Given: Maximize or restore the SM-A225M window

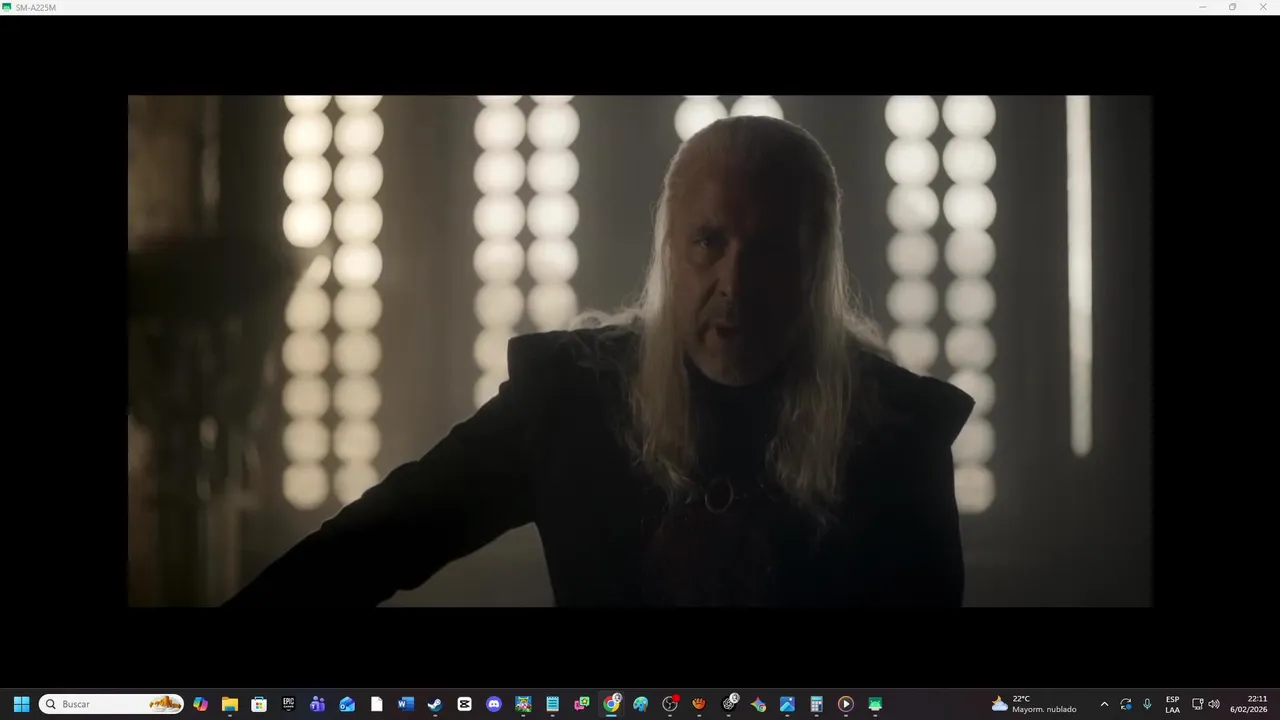Looking at the screenshot, I should tap(1232, 7).
